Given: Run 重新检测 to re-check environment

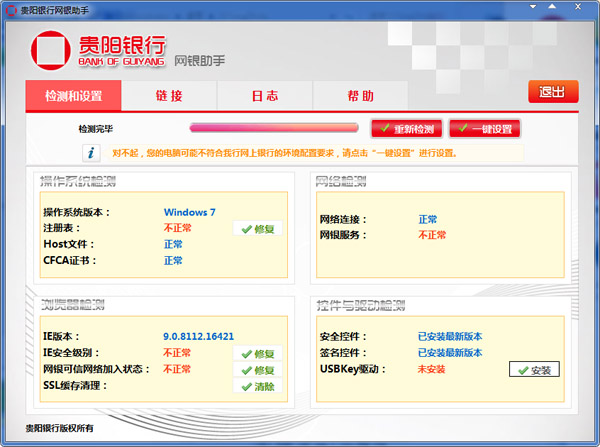Looking at the screenshot, I should pyautogui.click(x=406, y=129).
